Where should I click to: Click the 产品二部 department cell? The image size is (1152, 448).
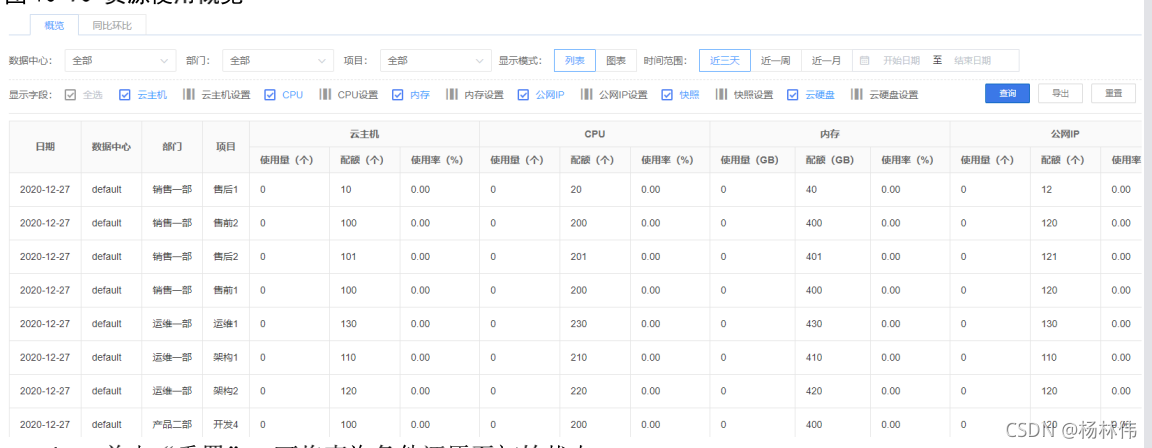(x=173, y=424)
